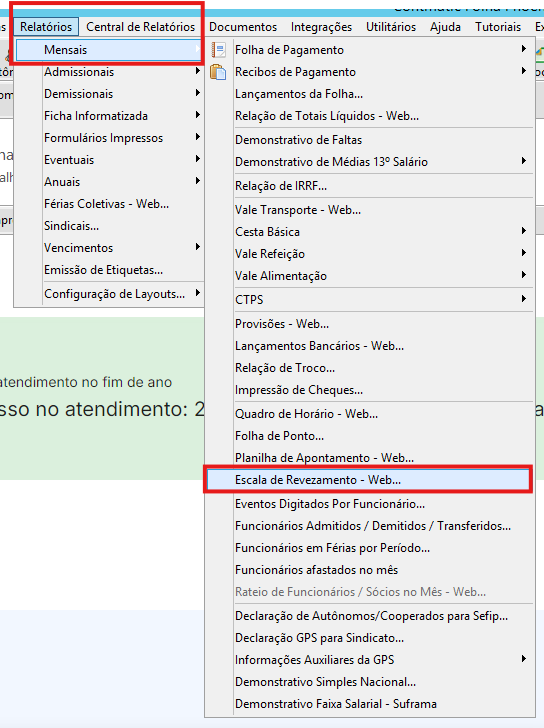Screen dimensions: 544x728
Task: Choose Escala de Revezamento - Web...
Action: pyautogui.click(x=369, y=480)
